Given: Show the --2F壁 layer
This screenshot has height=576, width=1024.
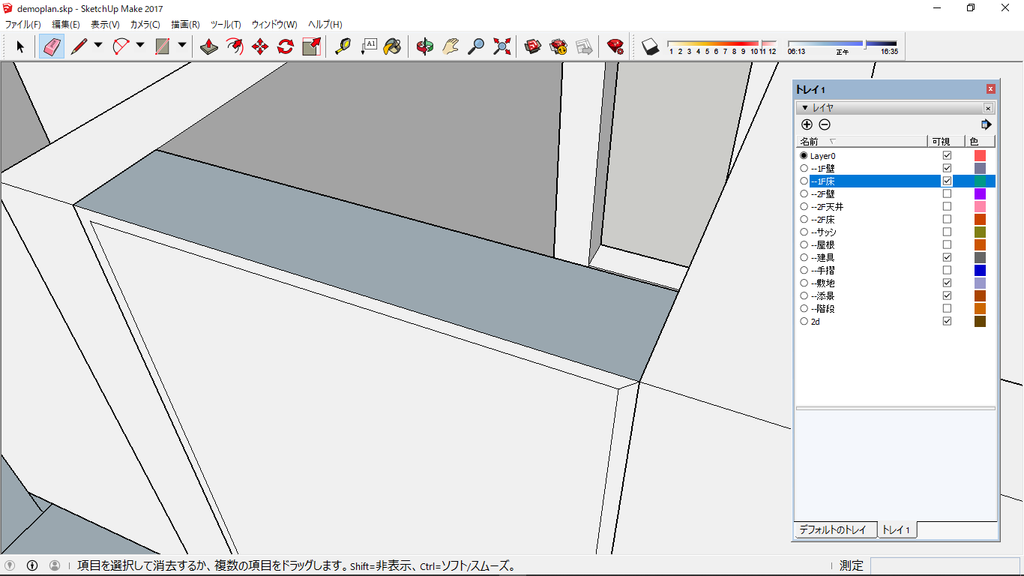Looking at the screenshot, I should [x=947, y=194].
